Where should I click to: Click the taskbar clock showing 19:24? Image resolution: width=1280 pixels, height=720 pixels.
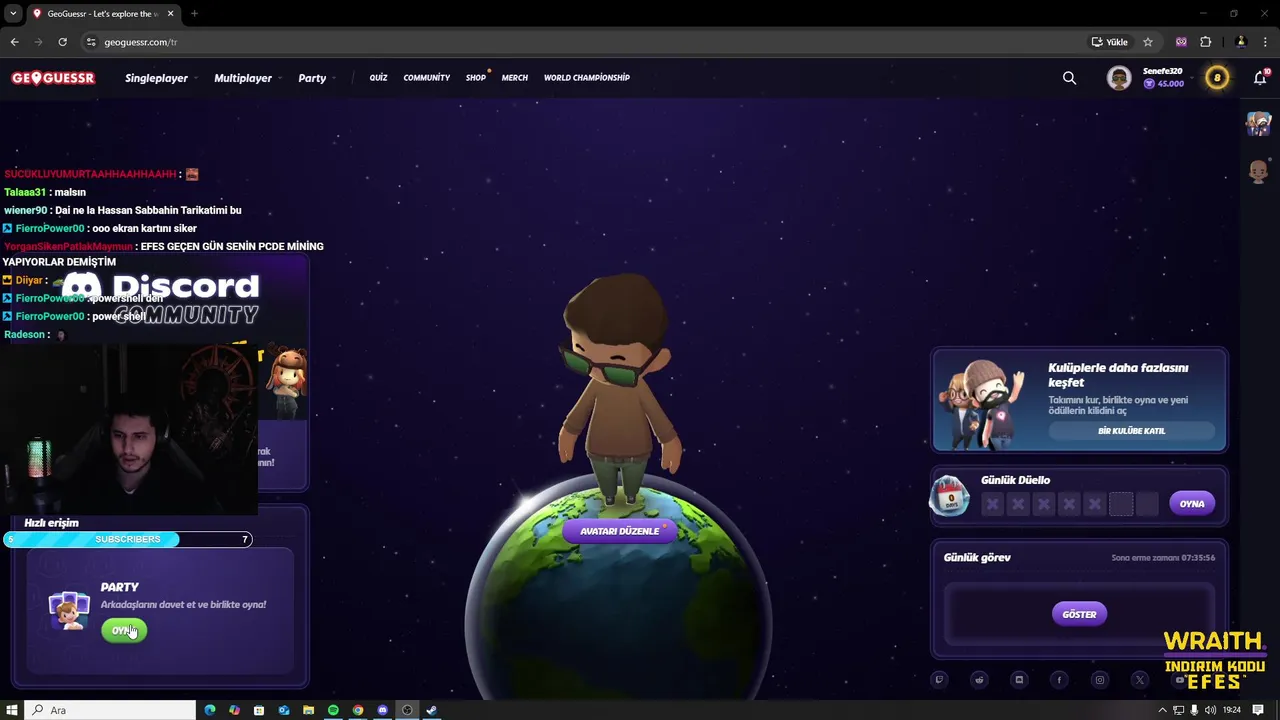click(1232, 710)
